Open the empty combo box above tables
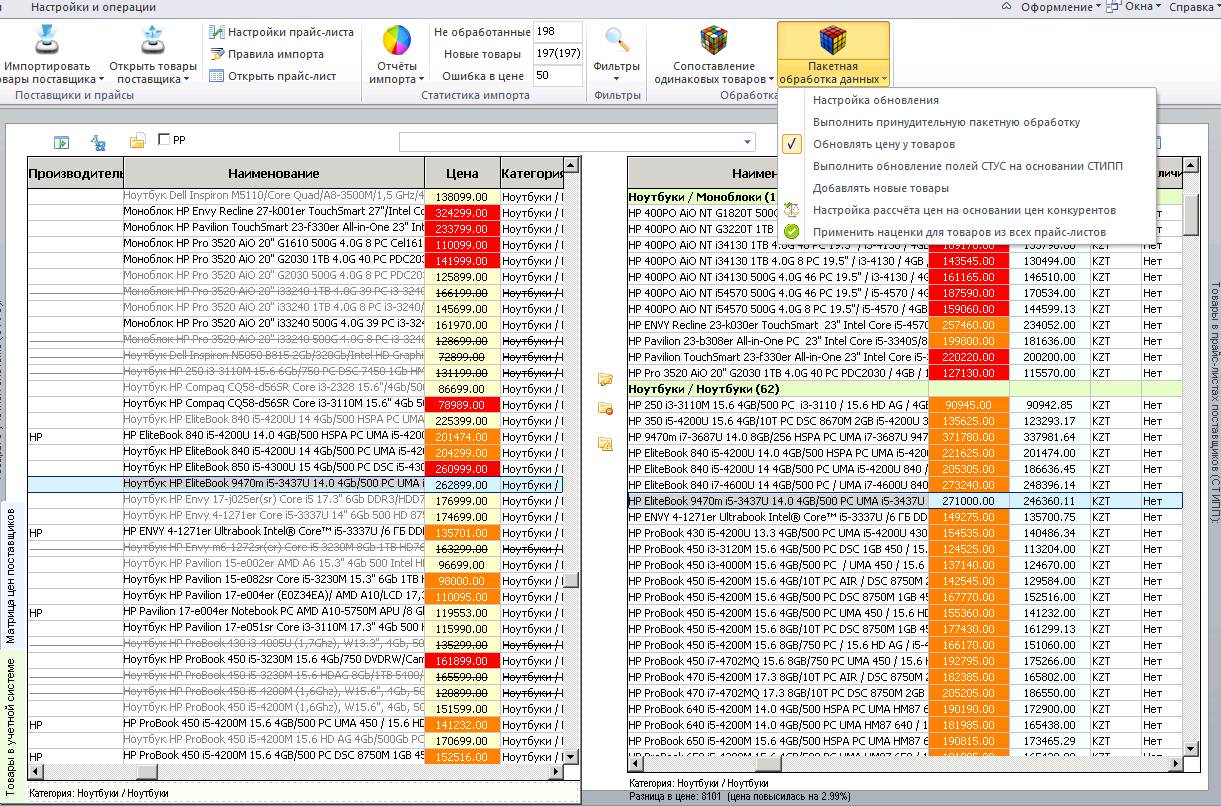The height and width of the screenshot is (806, 1221). (577, 141)
